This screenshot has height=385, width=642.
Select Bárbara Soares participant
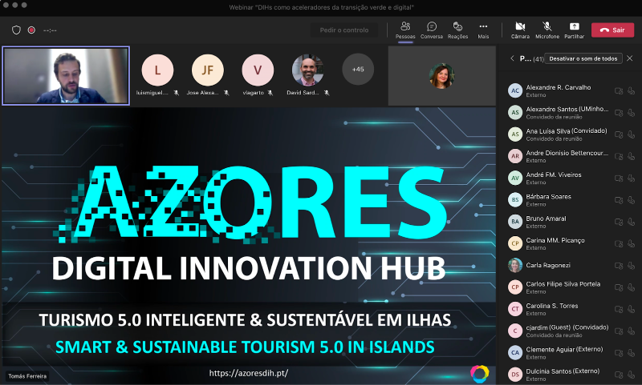(570, 200)
